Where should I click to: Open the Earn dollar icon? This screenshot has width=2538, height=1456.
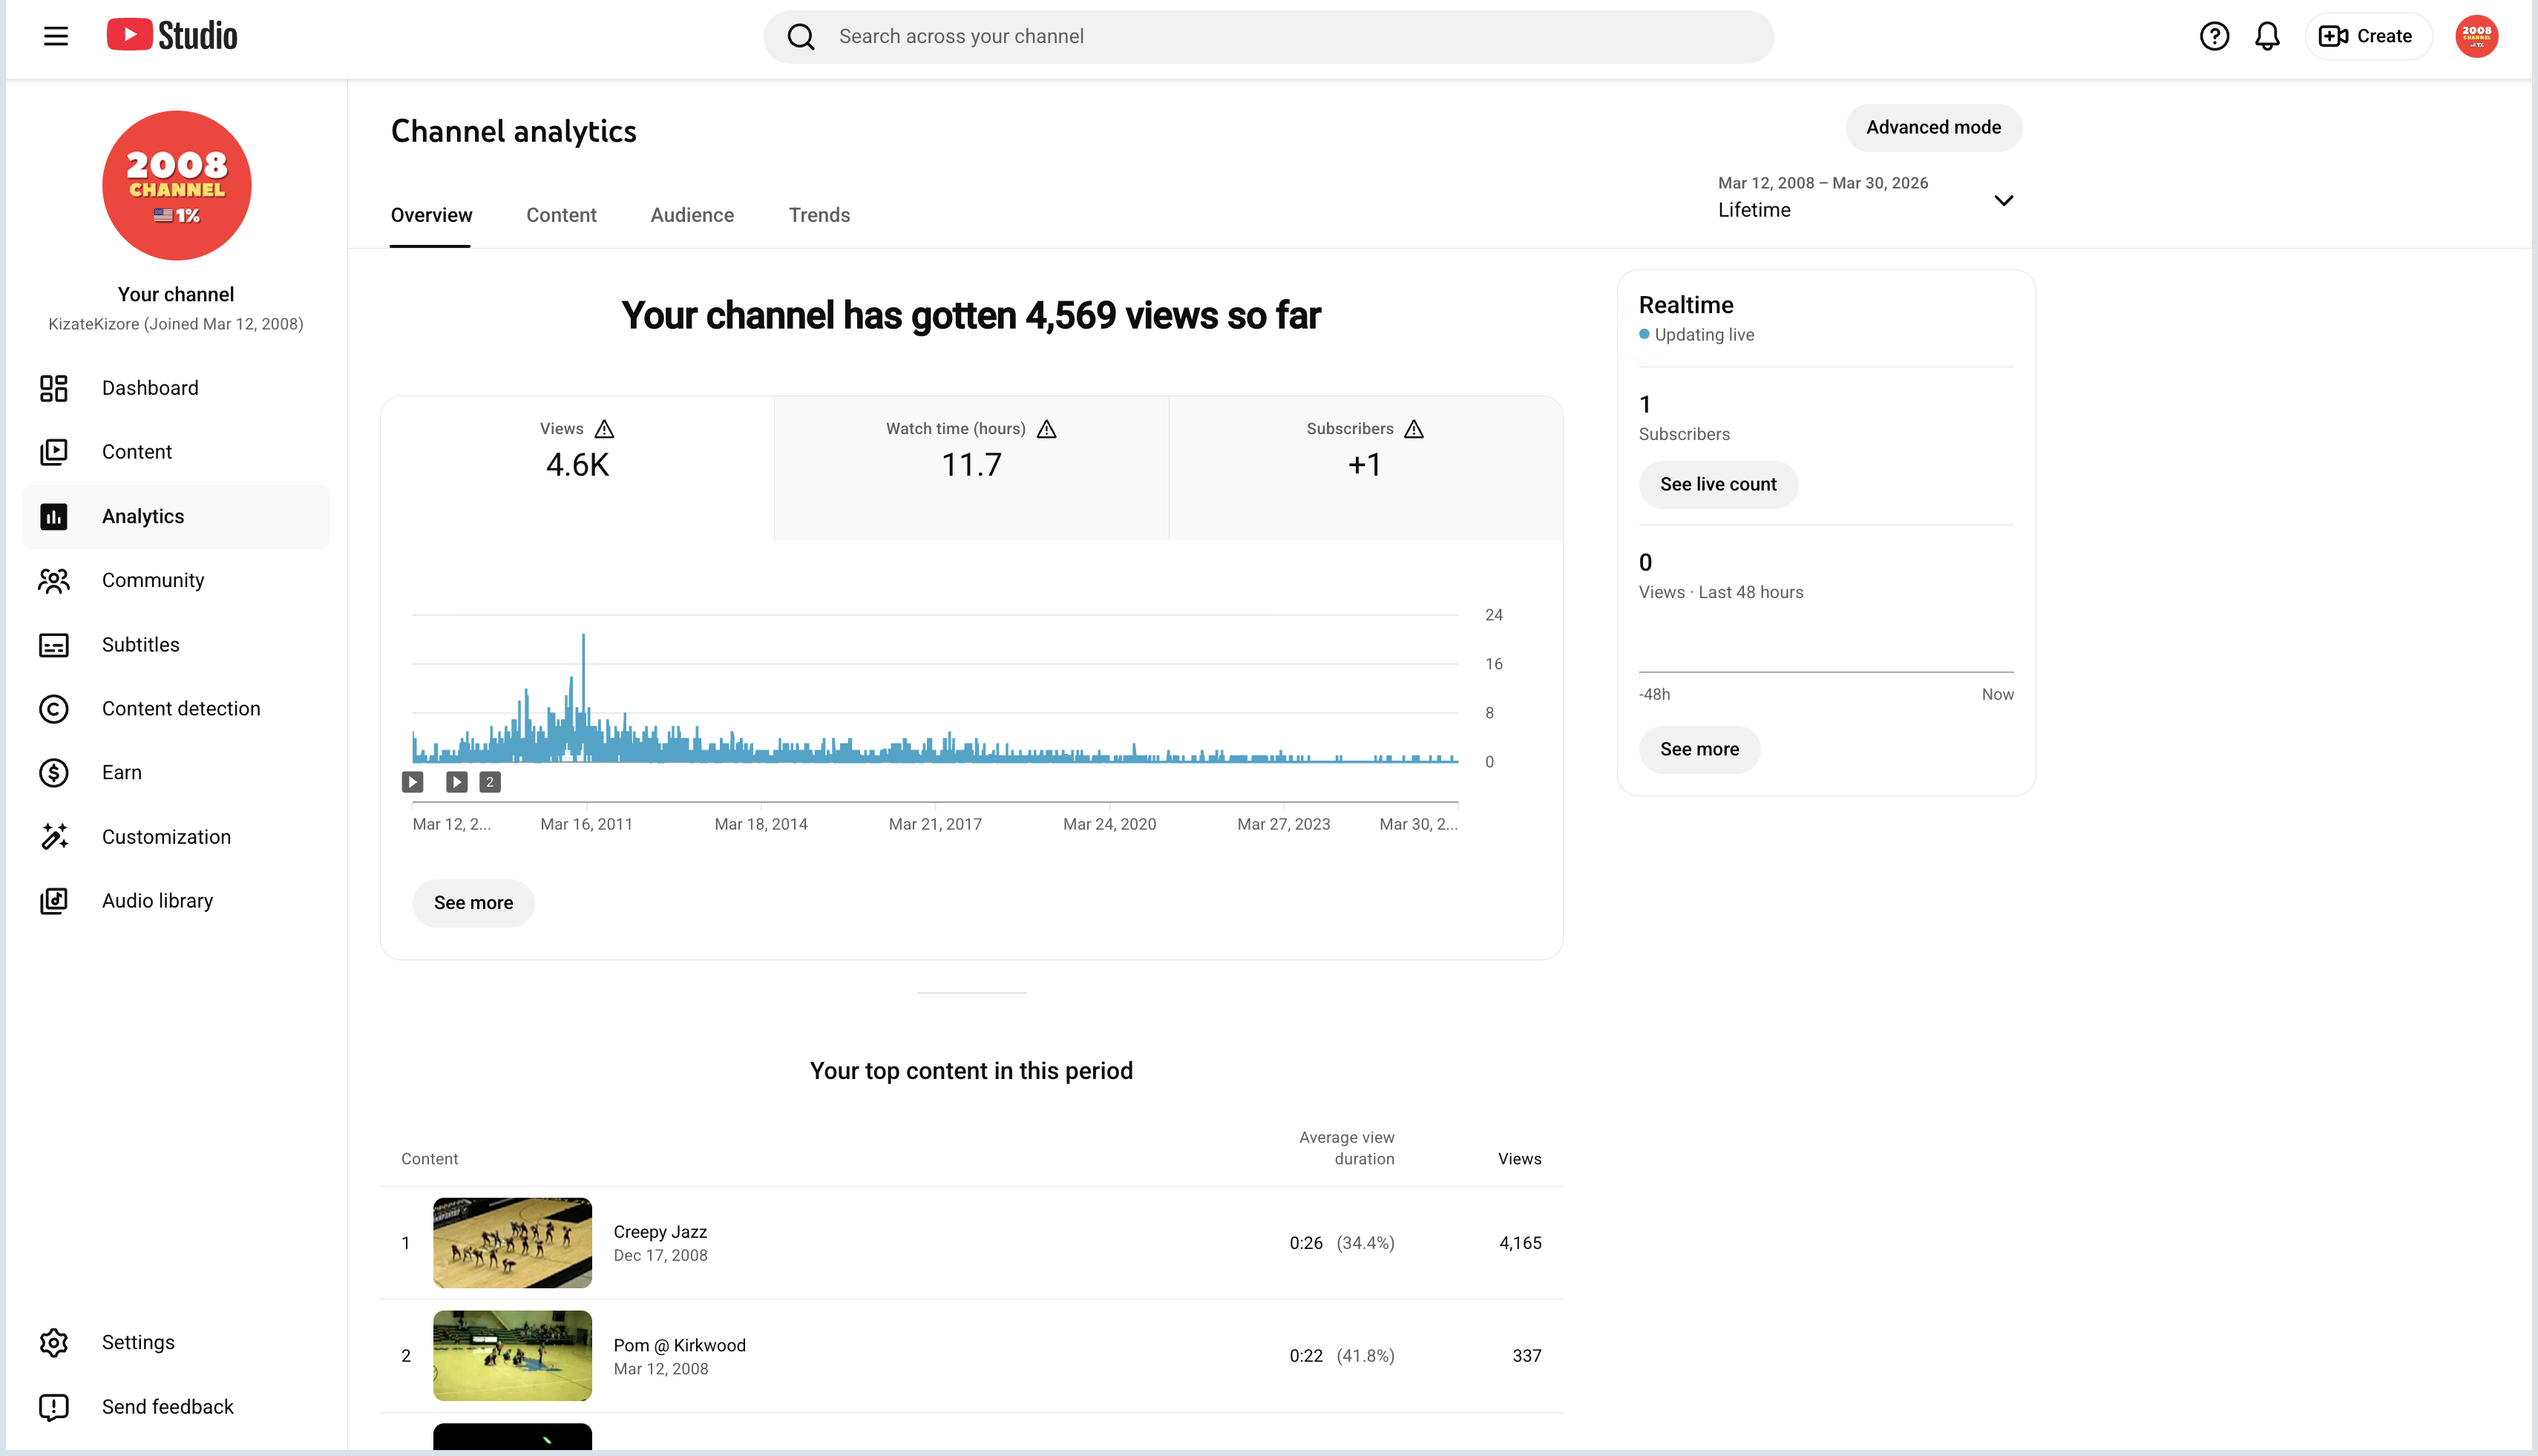tap(54, 773)
